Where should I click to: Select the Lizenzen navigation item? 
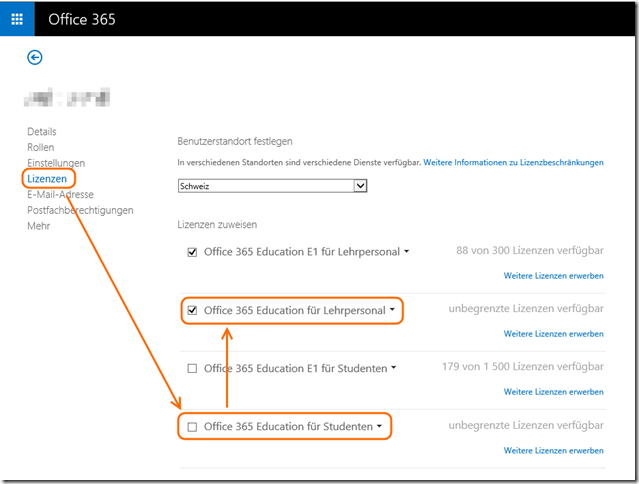point(47,178)
